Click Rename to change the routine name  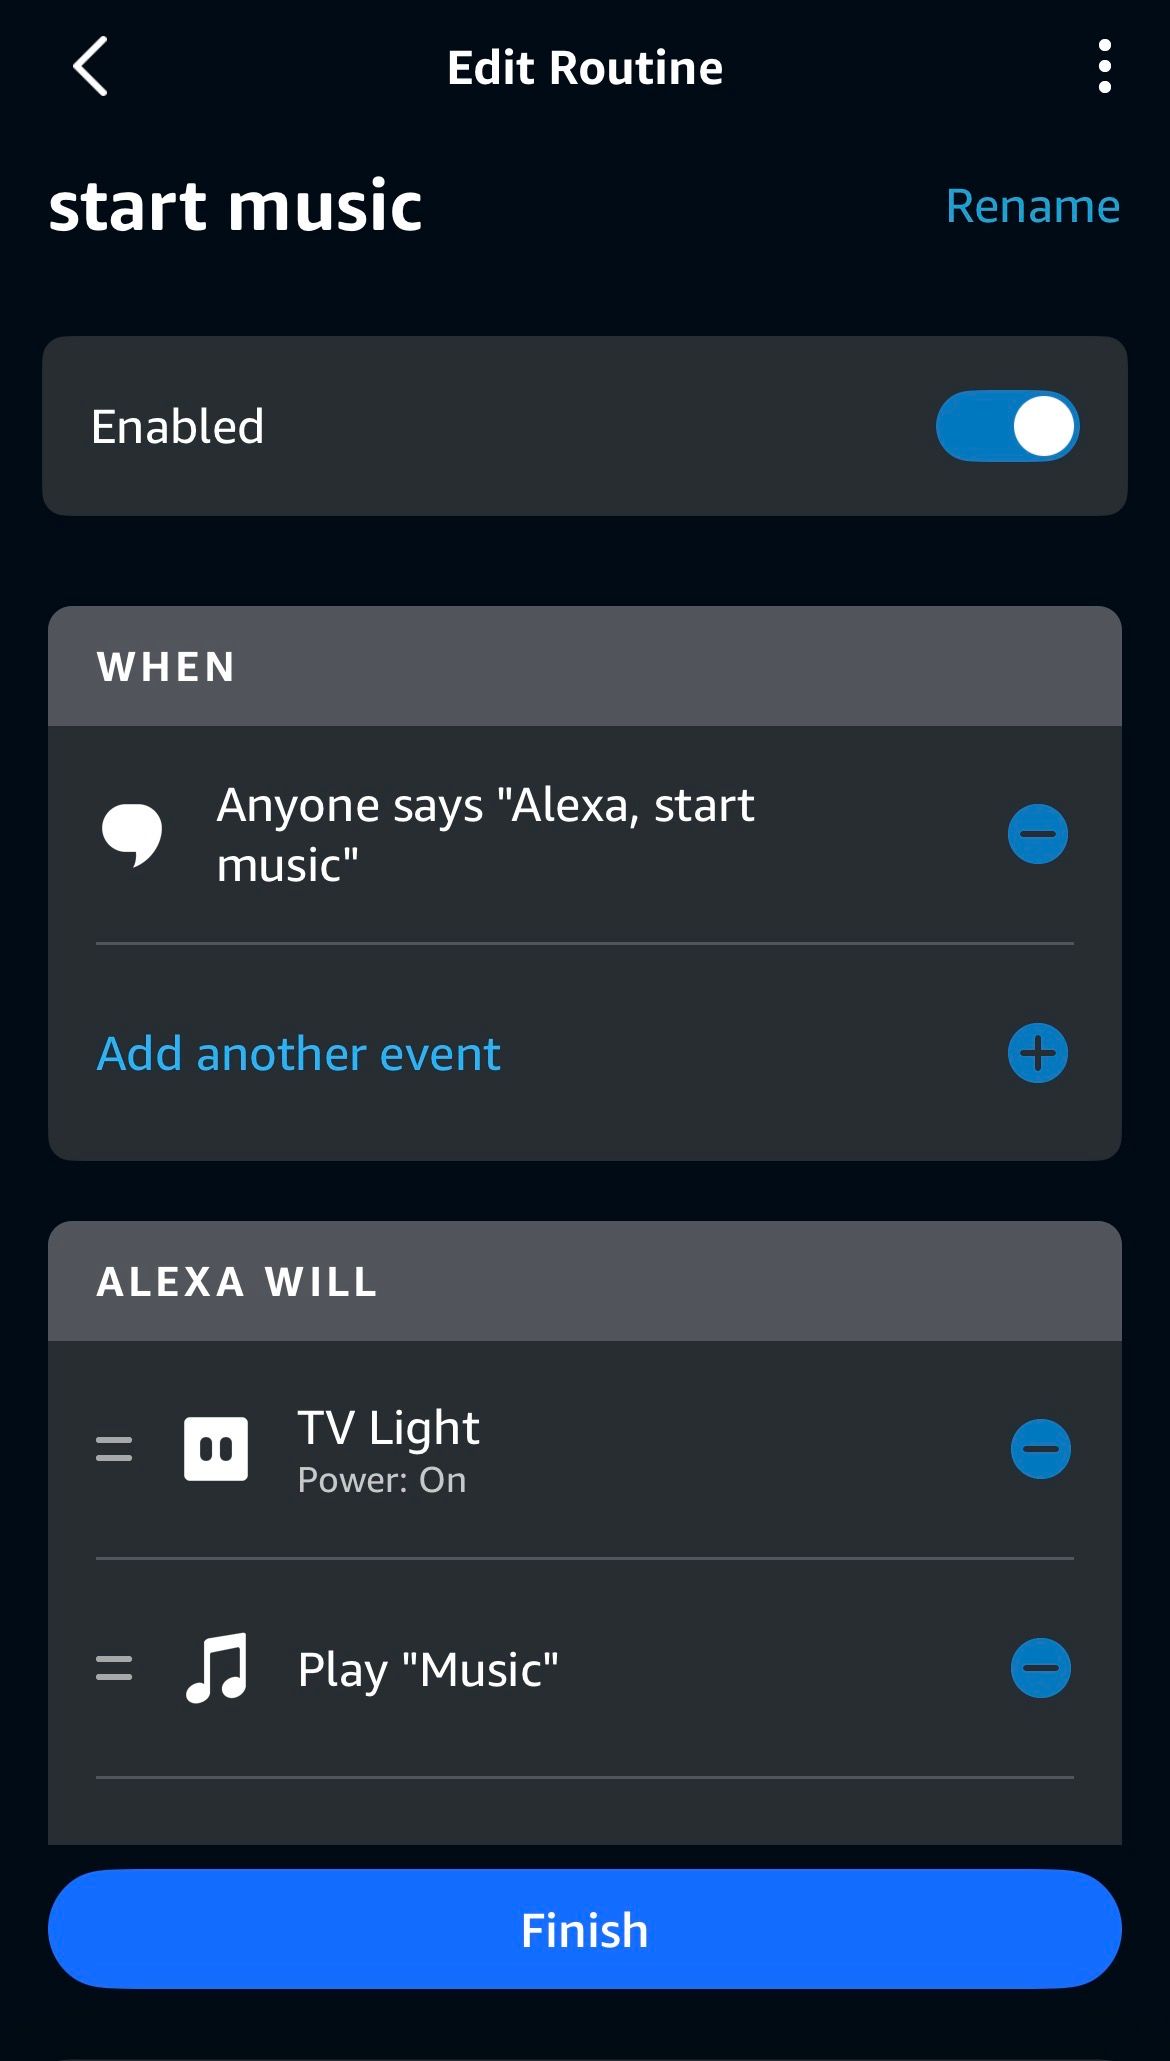(1032, 206)
